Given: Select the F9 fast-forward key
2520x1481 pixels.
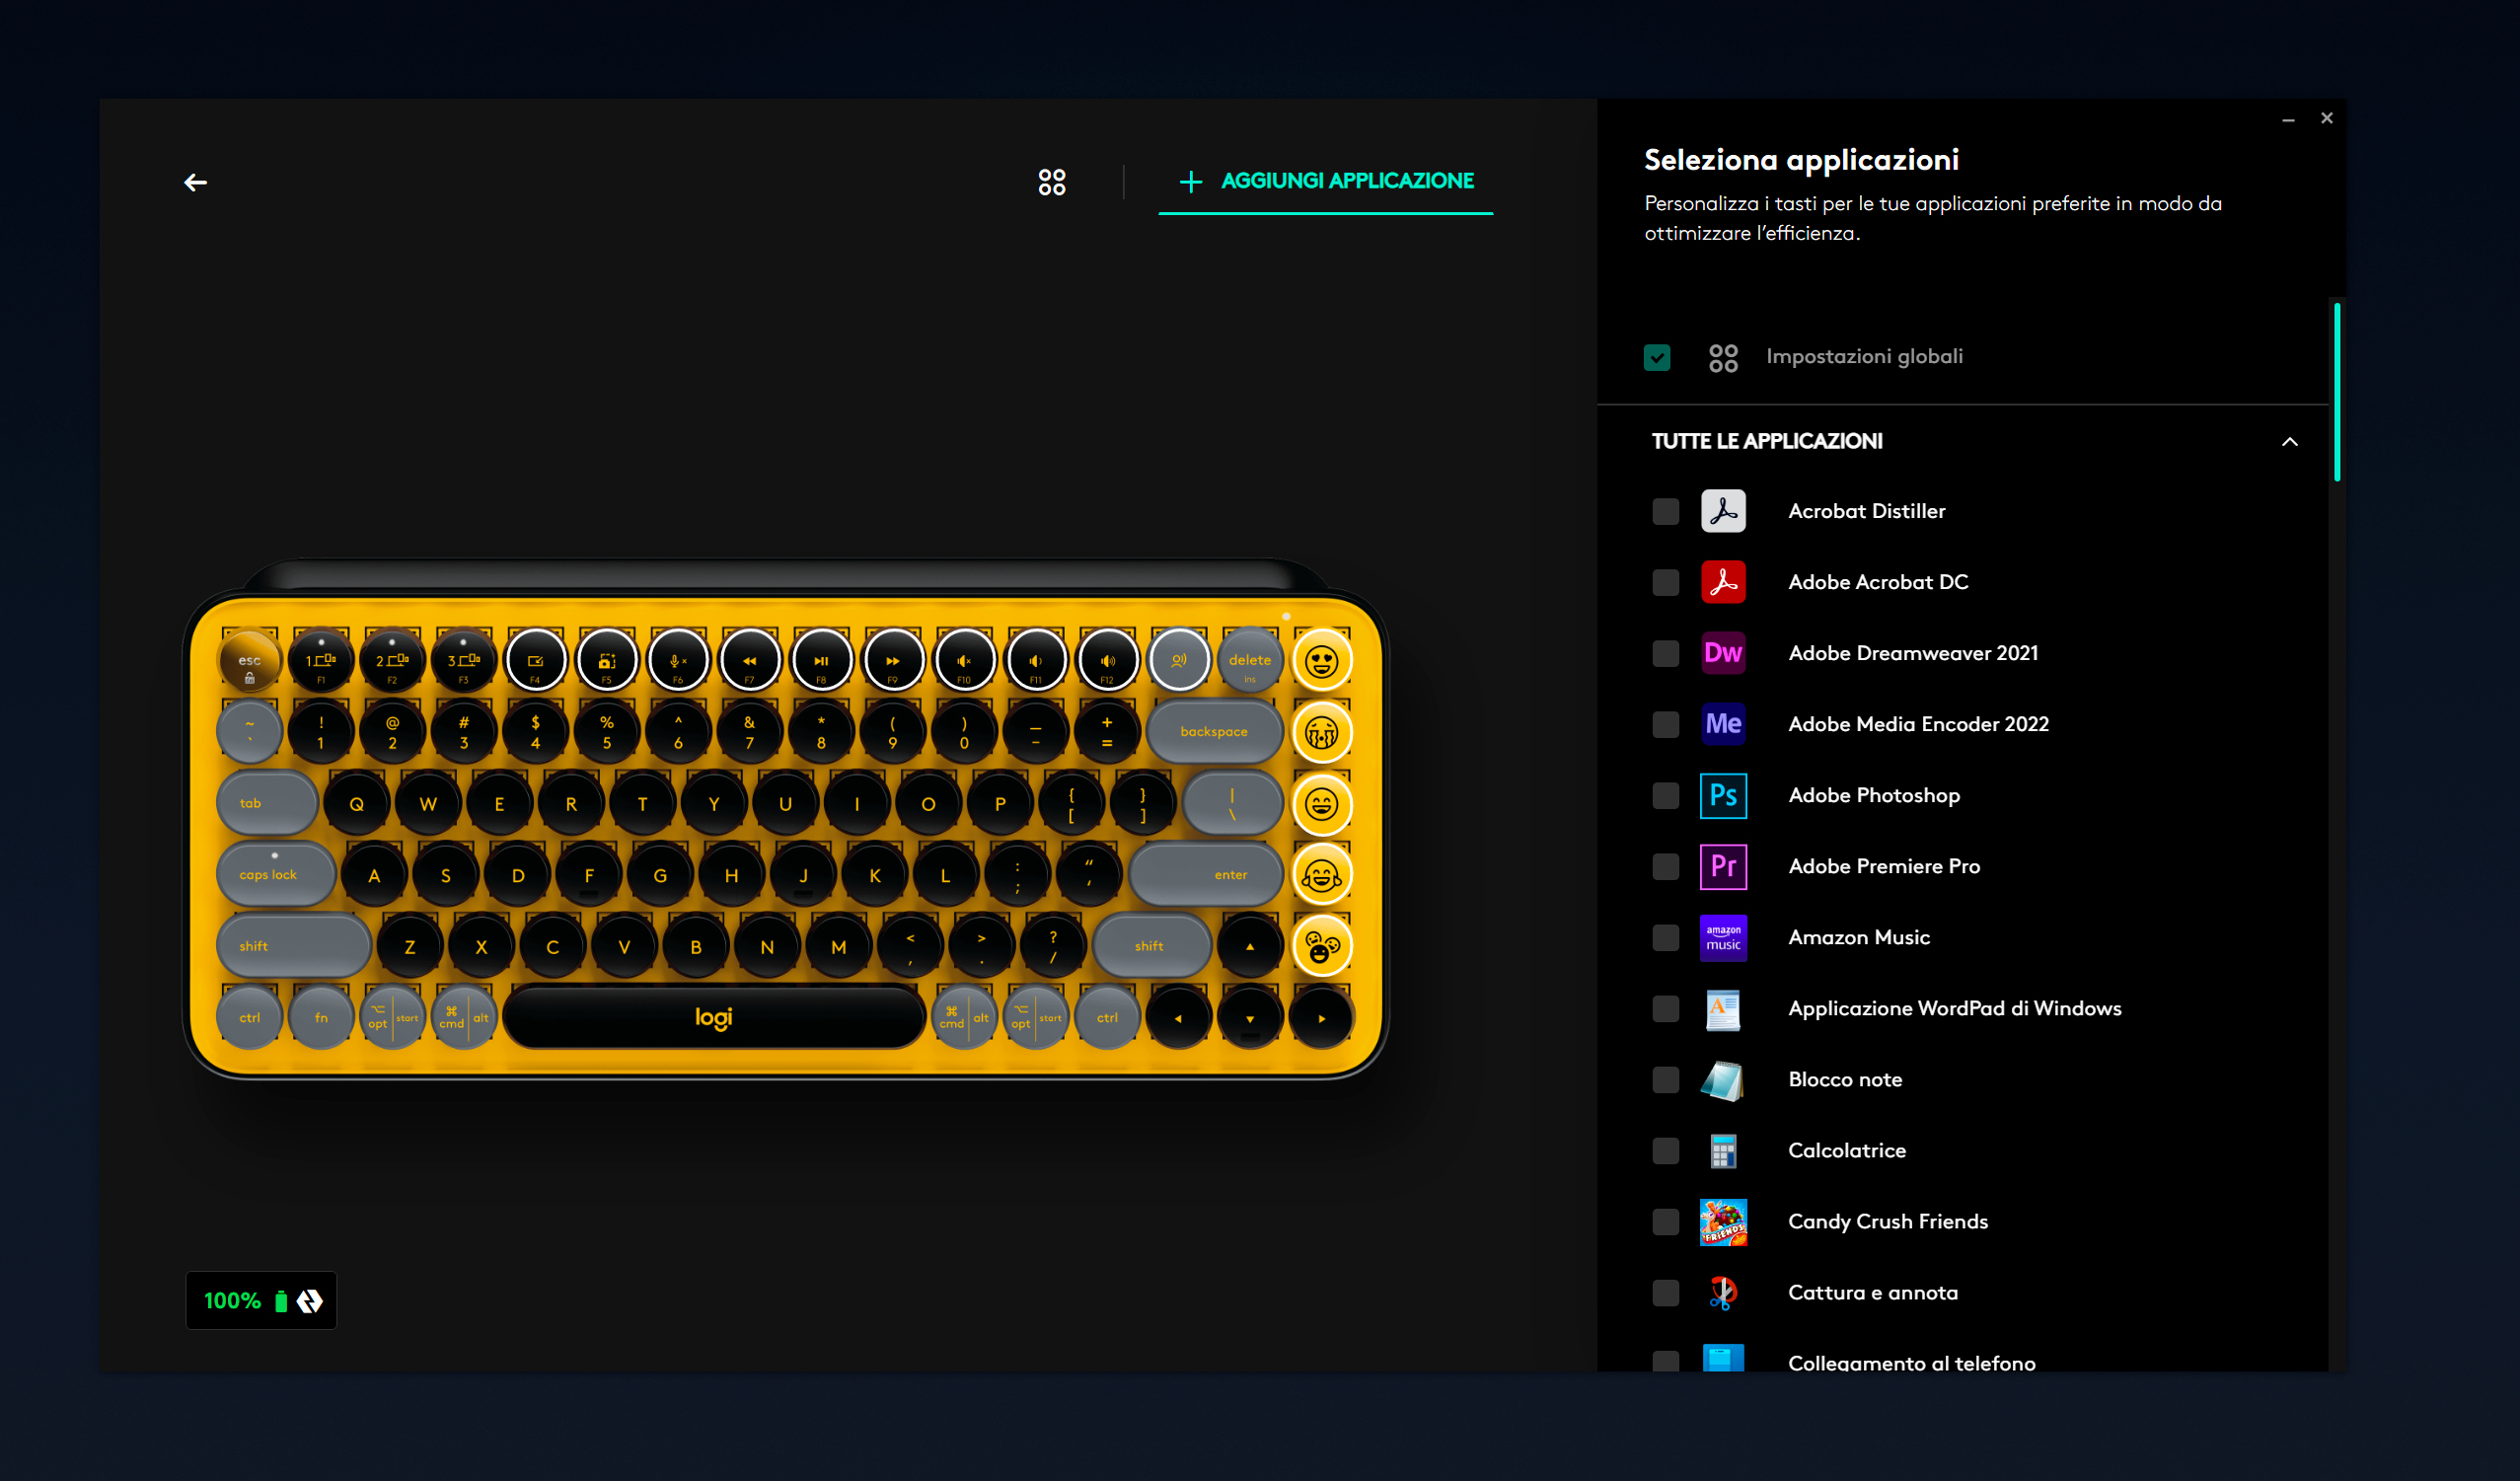Looking at the screenshot, I should [893, 660].
